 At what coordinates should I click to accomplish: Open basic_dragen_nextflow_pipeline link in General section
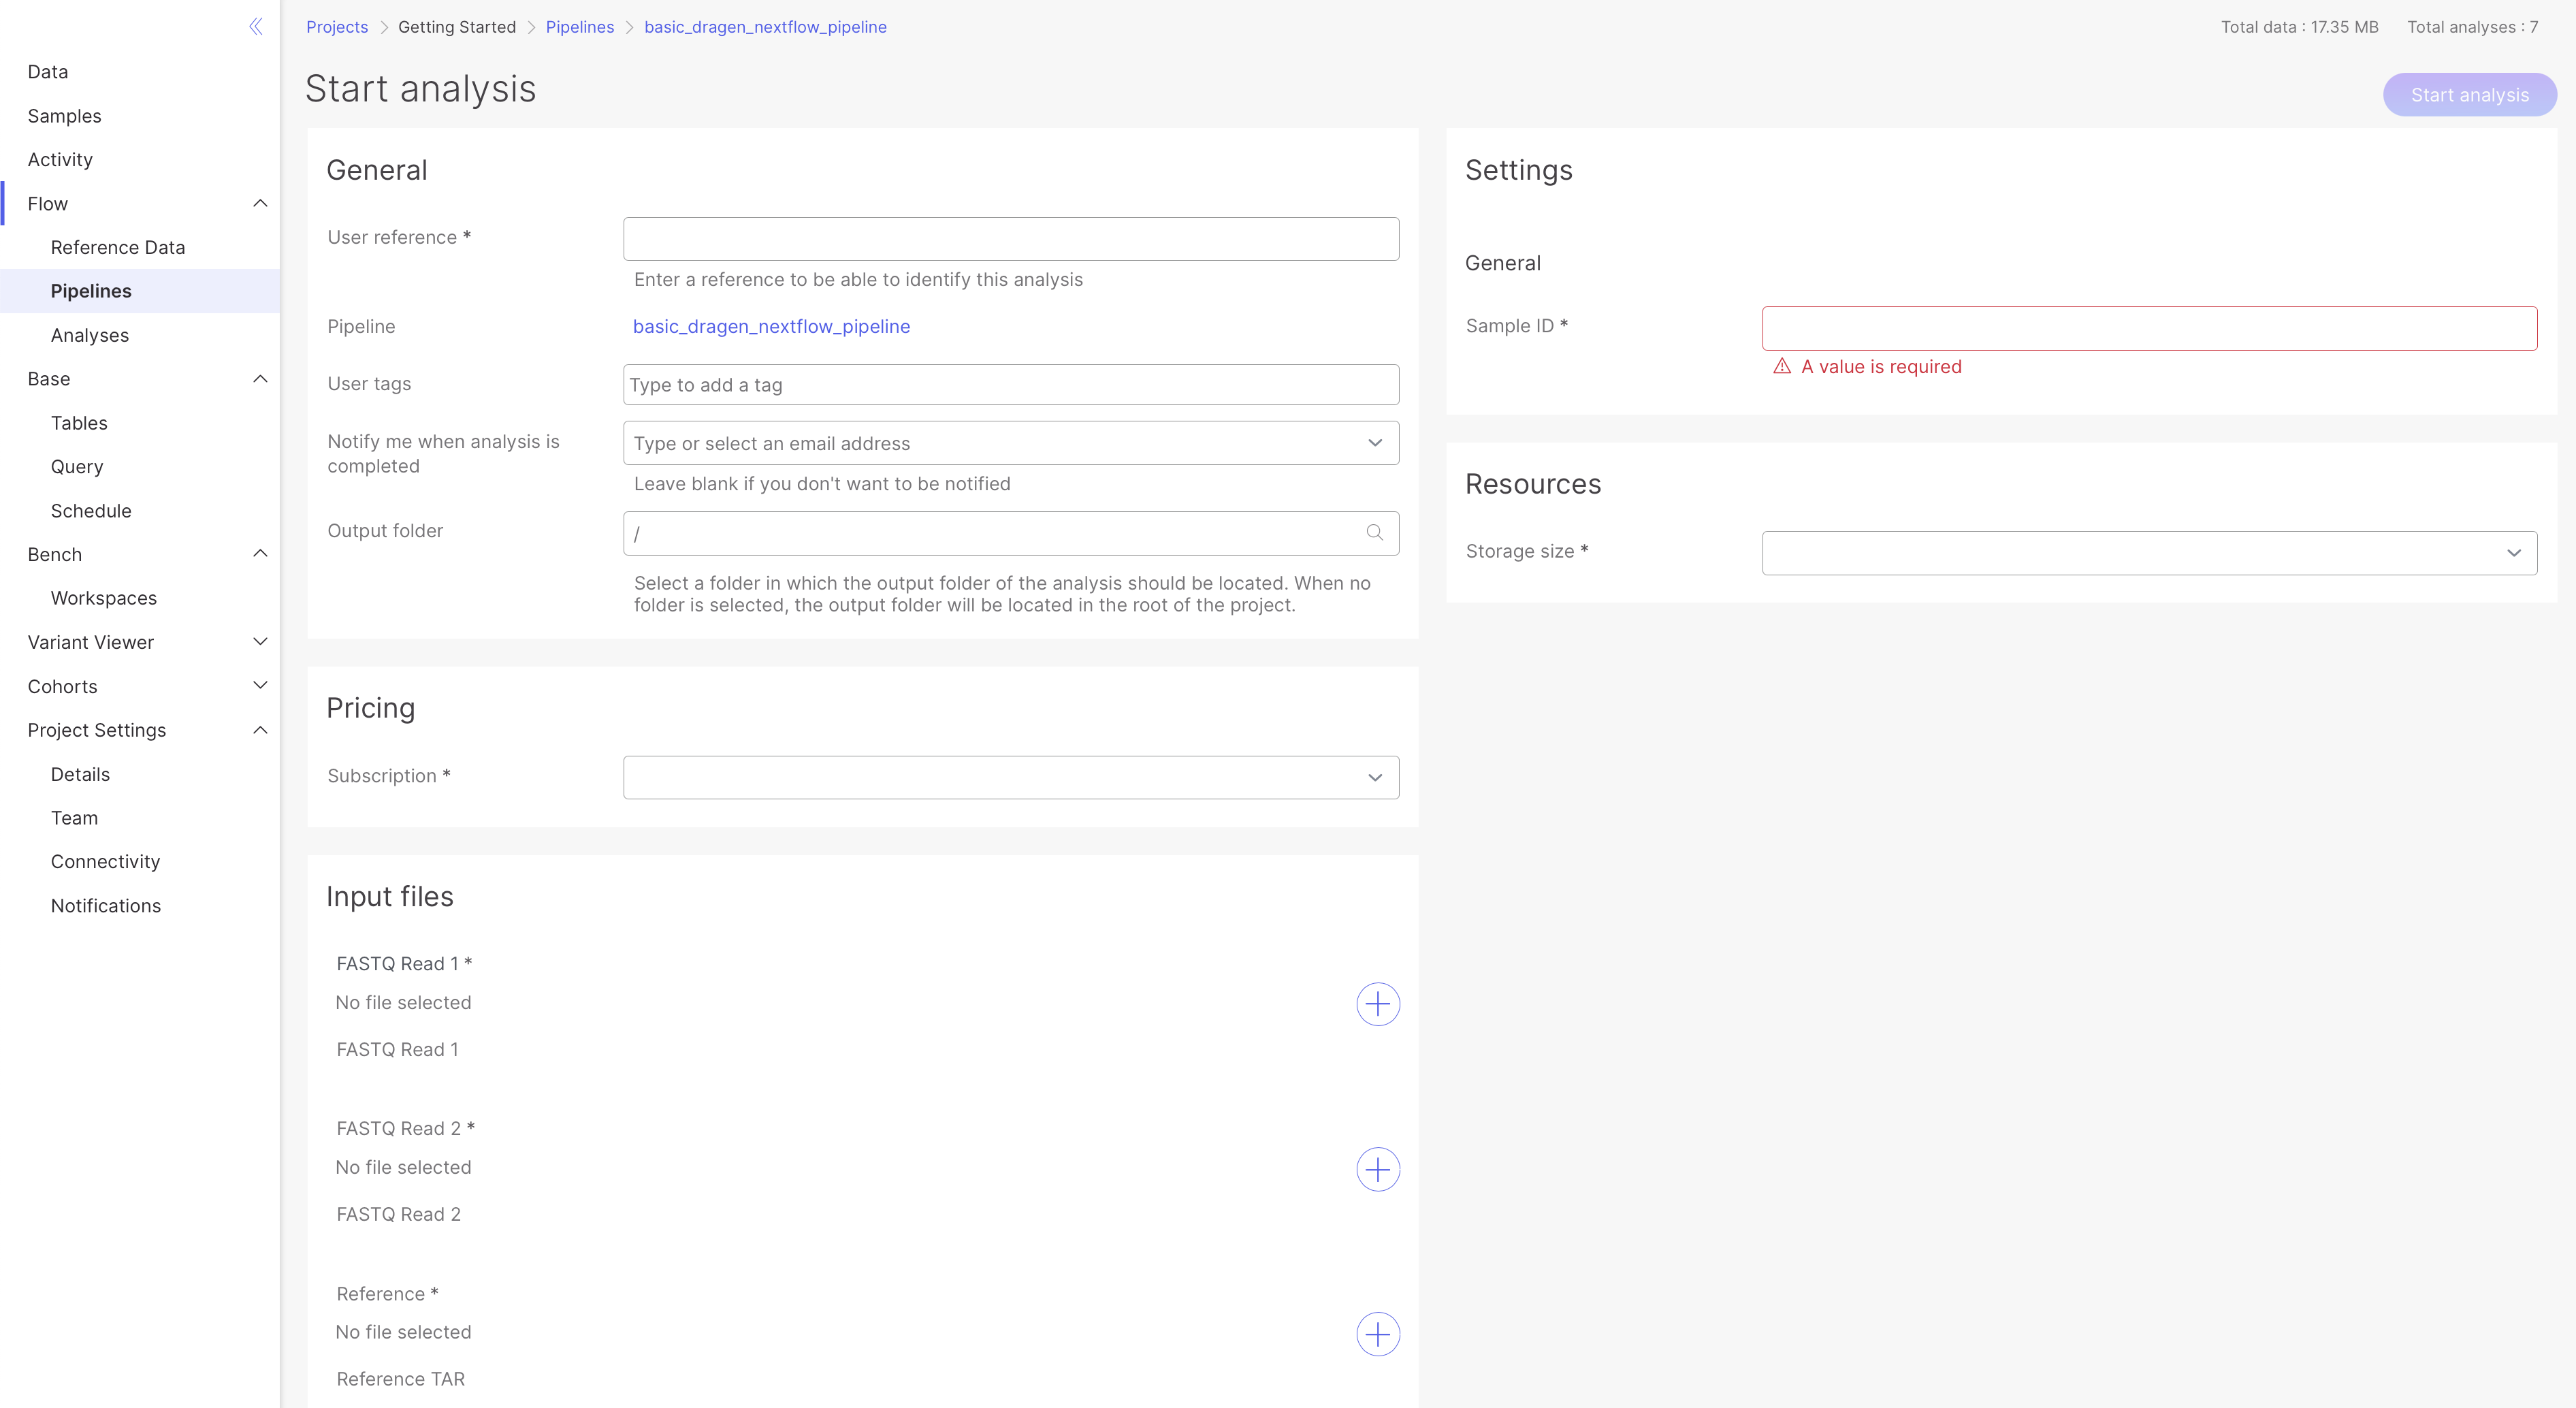[x=771, y=326]
